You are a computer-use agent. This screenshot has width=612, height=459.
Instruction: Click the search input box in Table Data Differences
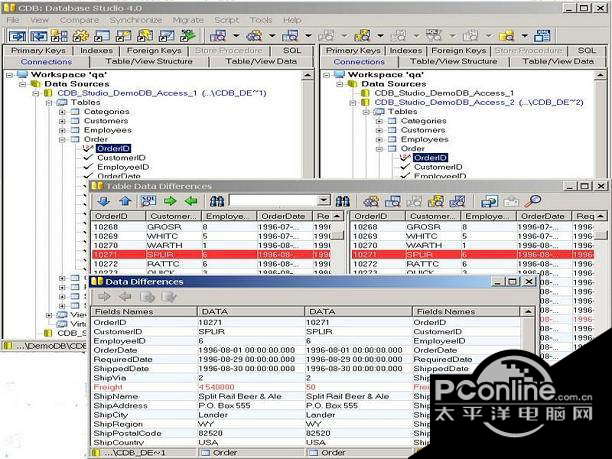[273, 201]
